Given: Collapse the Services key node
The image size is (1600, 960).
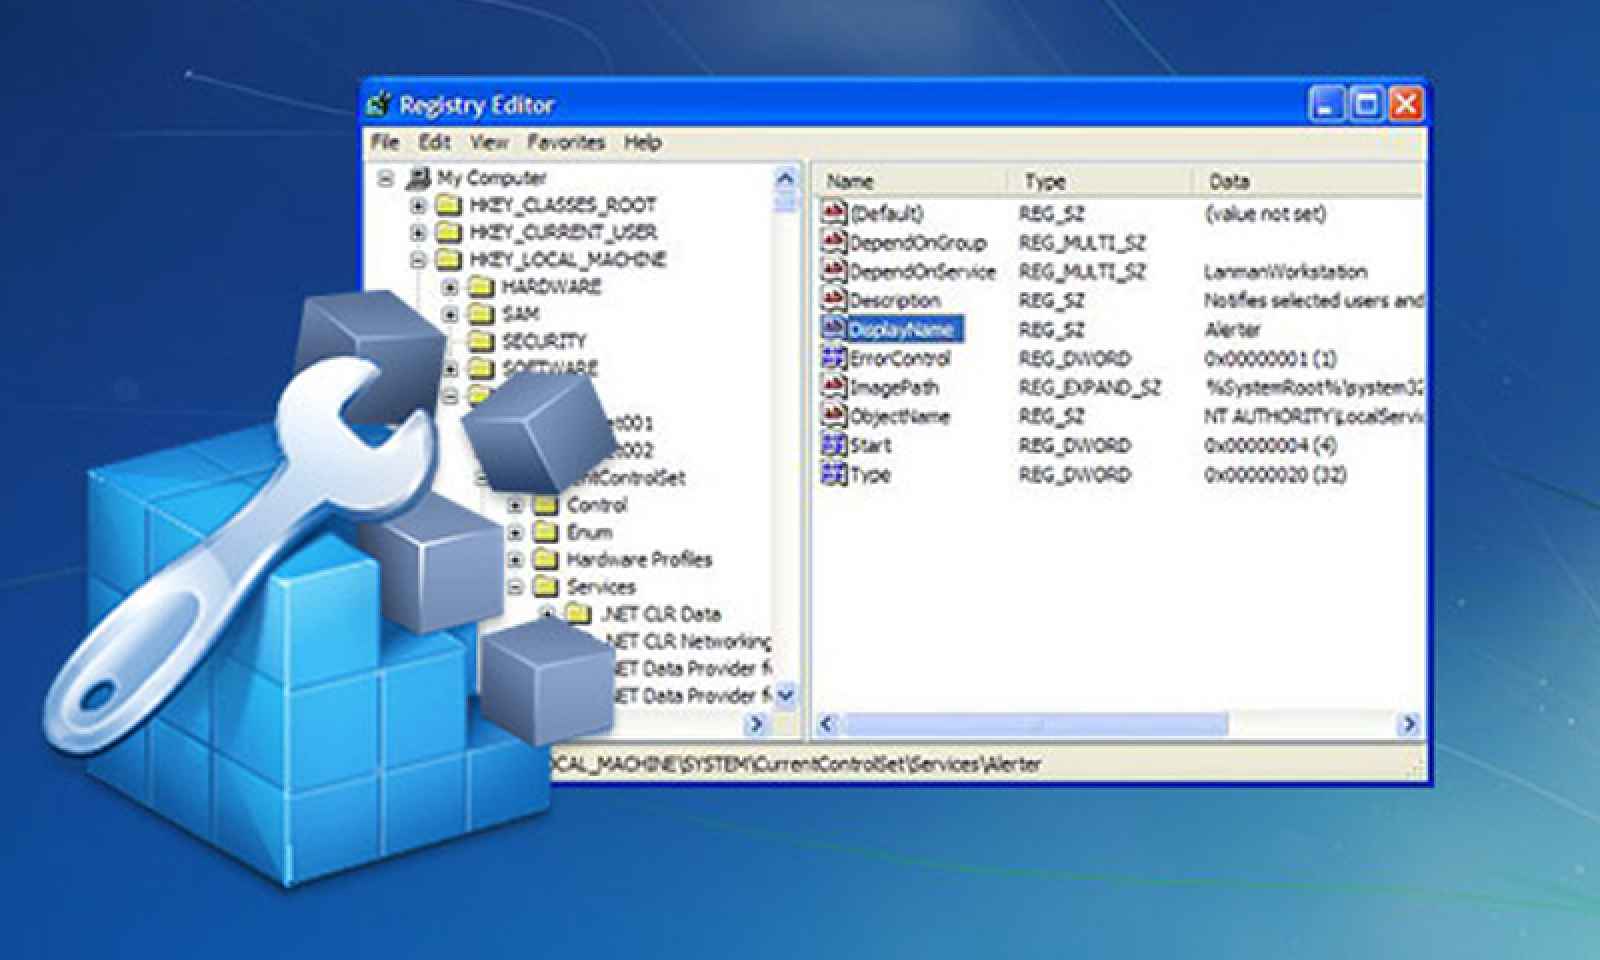Looking at the screenshot, I should [515, 587].
